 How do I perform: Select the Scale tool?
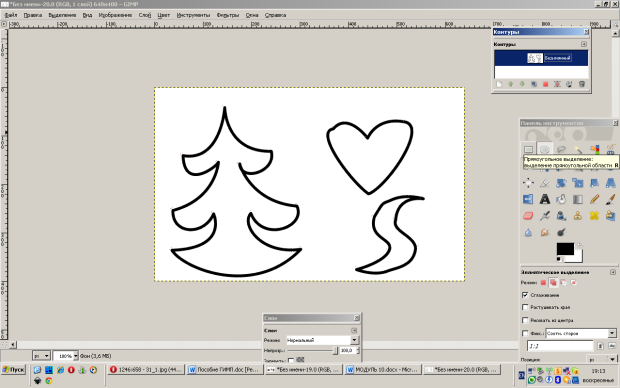click(578, 183)
